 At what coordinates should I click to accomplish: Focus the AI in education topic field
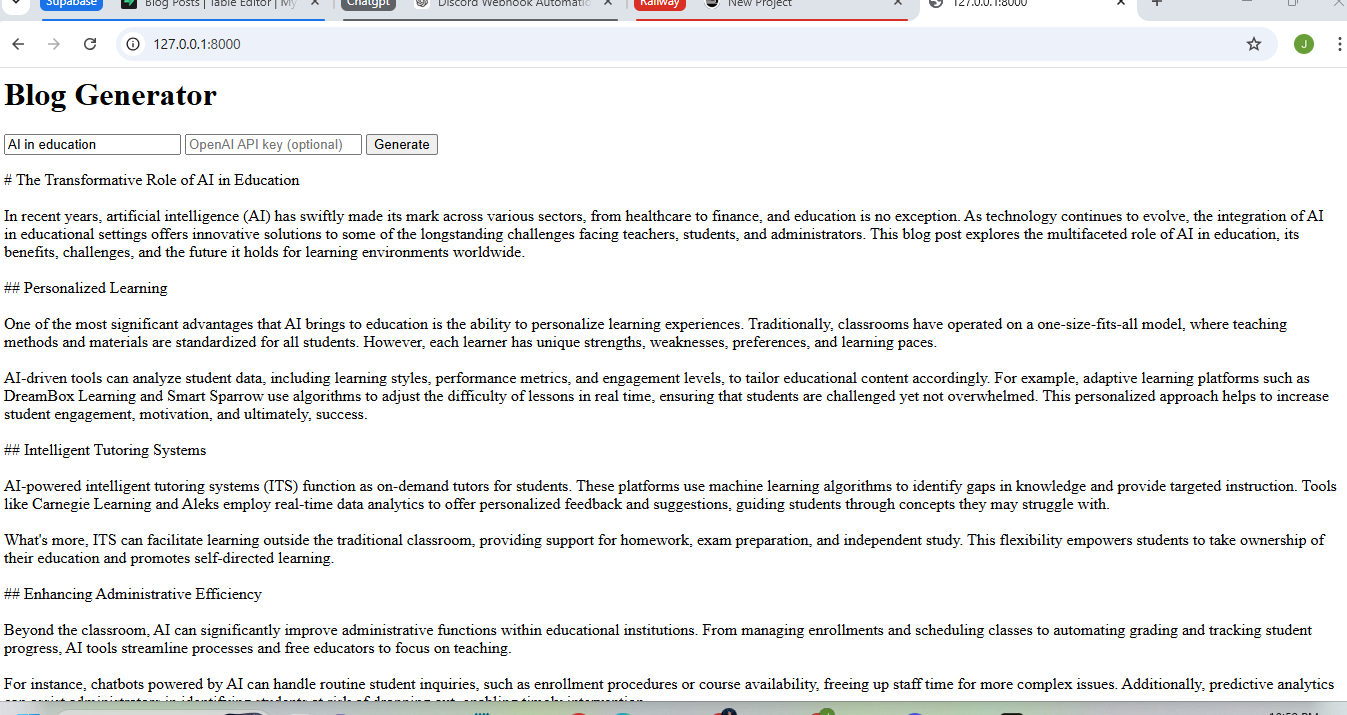coord(92,144)
